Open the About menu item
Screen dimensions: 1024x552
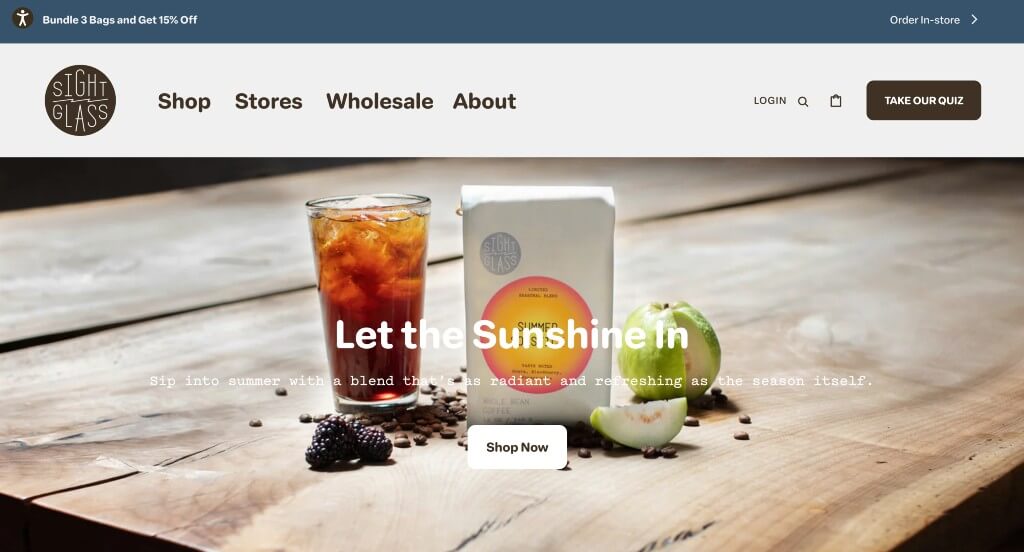(485, 101)
